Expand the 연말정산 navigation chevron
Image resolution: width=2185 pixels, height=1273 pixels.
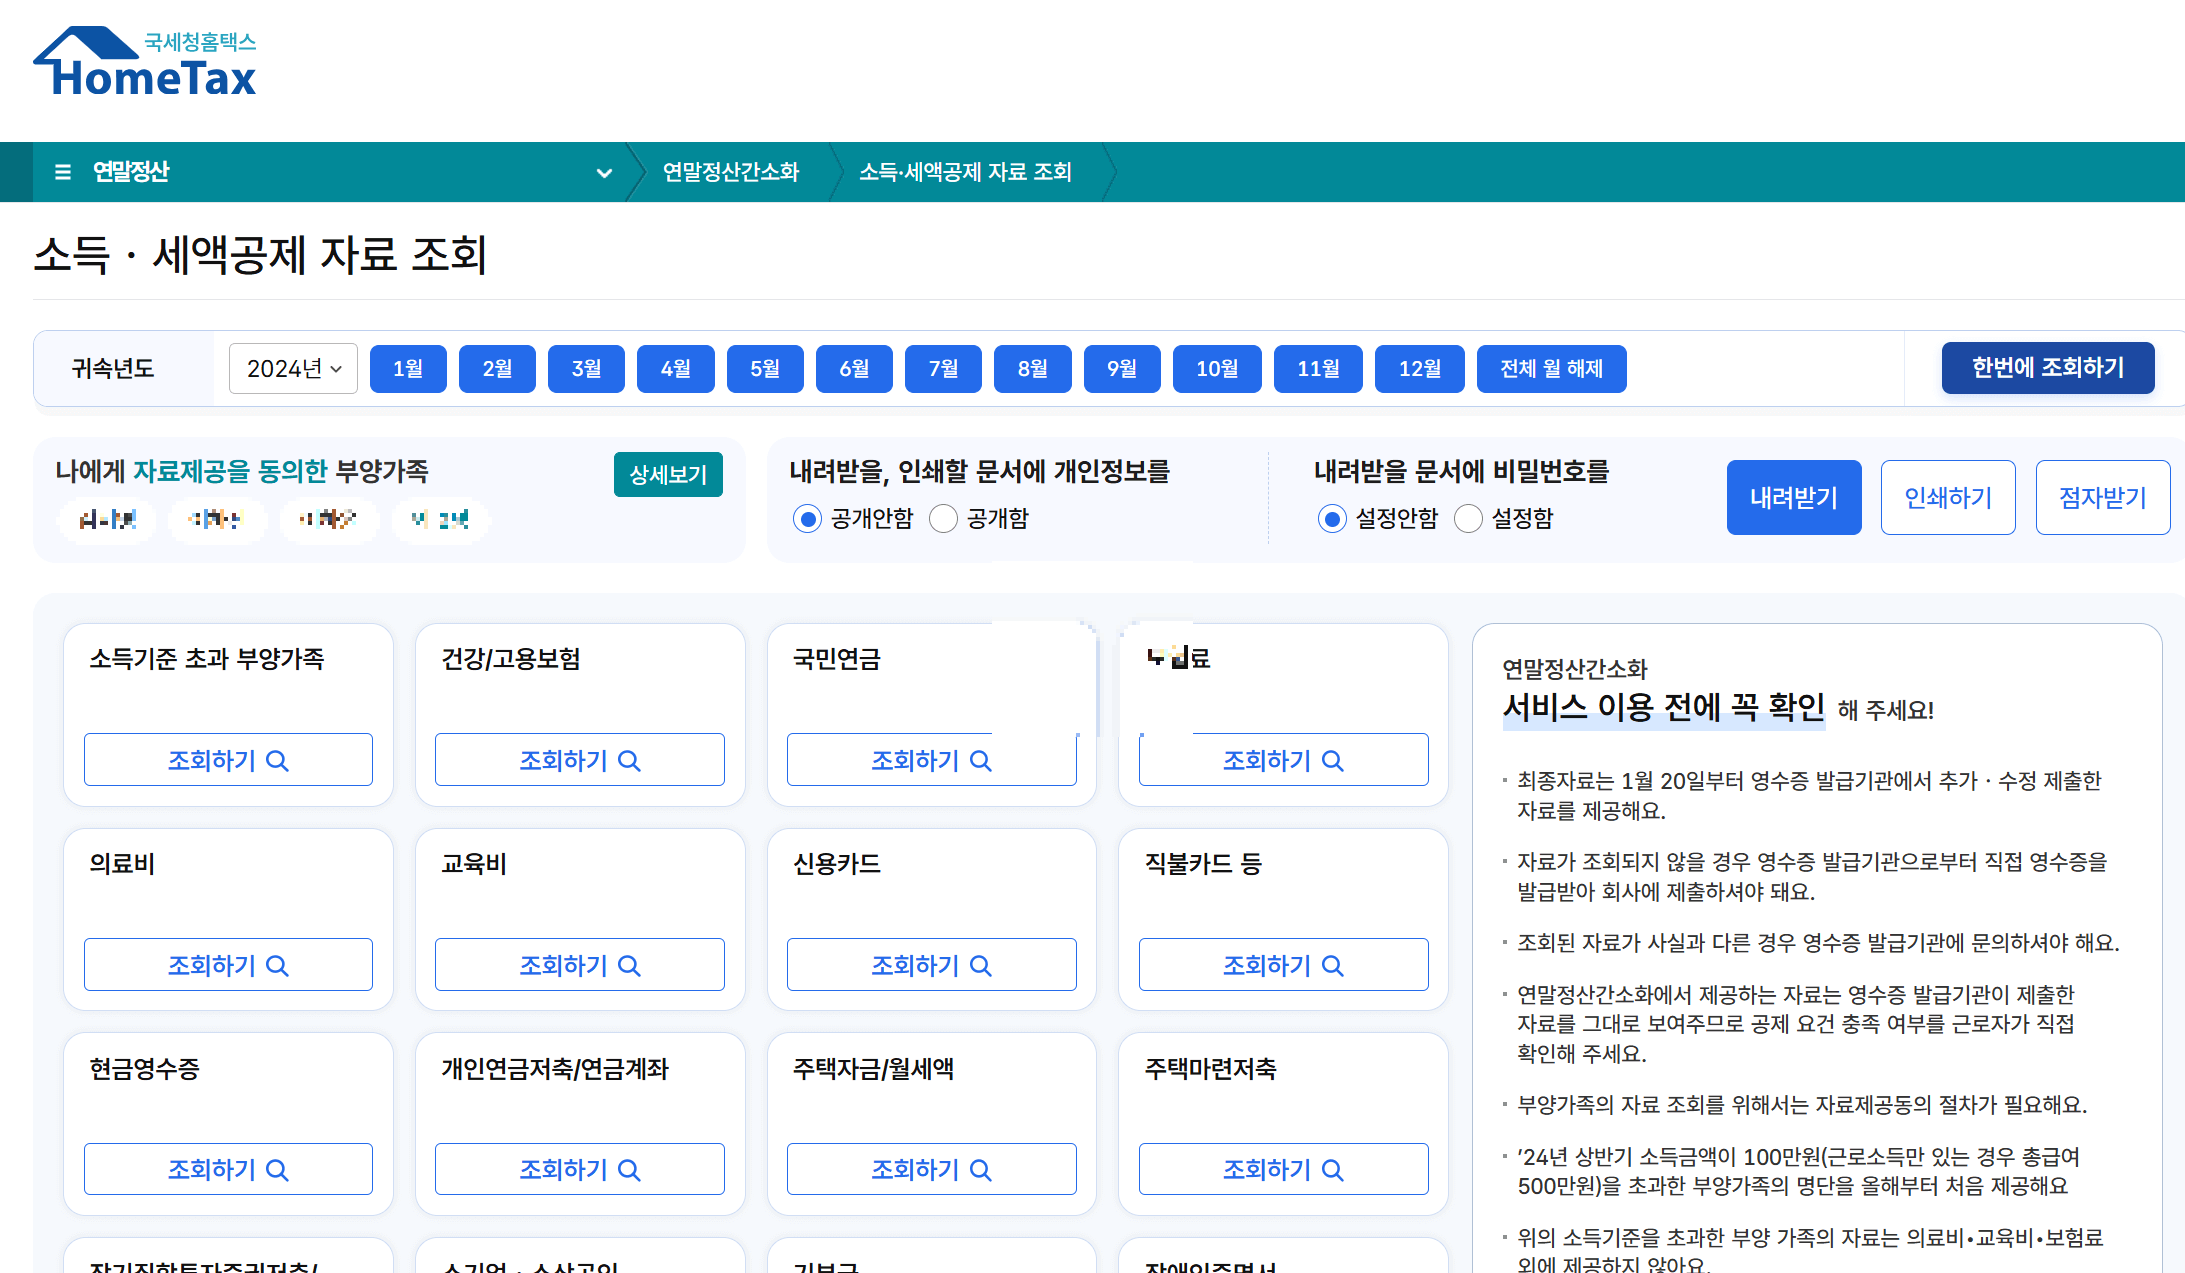point(604,172)
